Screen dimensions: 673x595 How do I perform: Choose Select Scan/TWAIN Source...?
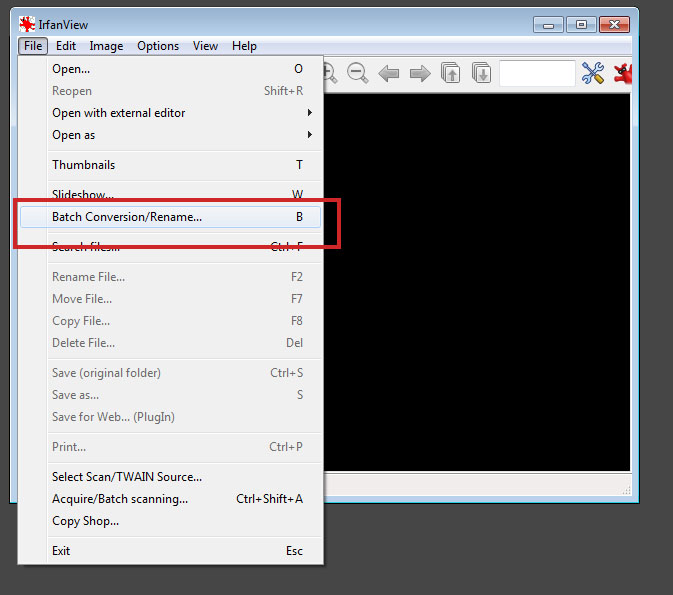170,477
